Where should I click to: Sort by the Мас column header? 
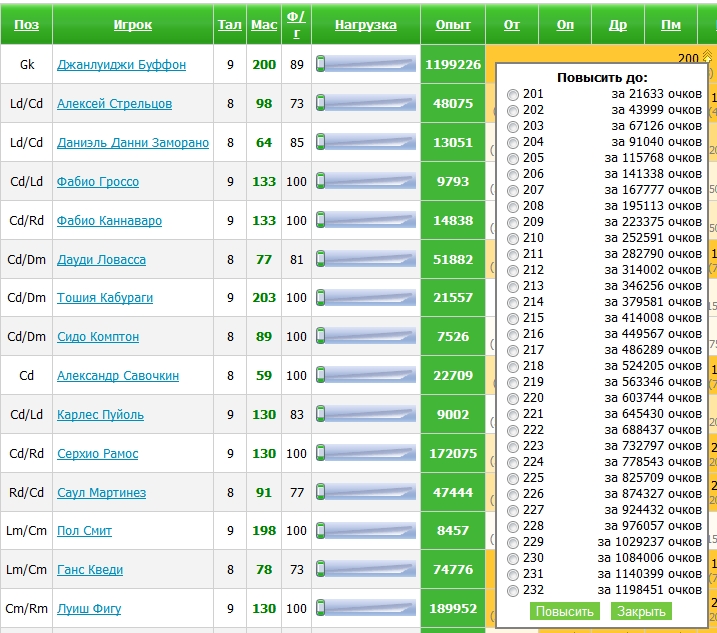(264, 25)
